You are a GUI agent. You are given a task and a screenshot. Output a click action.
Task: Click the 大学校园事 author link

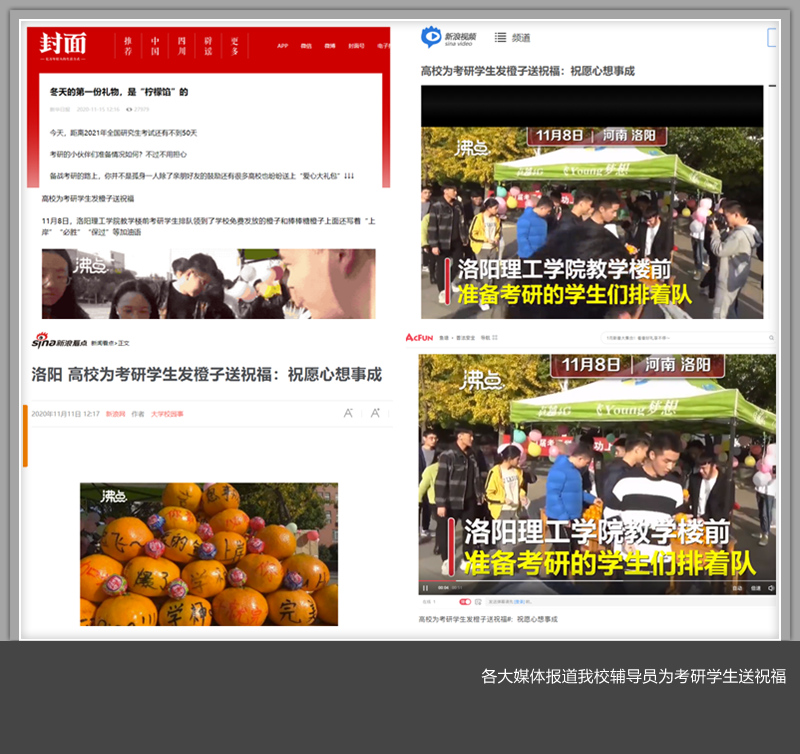coord(167,413)
